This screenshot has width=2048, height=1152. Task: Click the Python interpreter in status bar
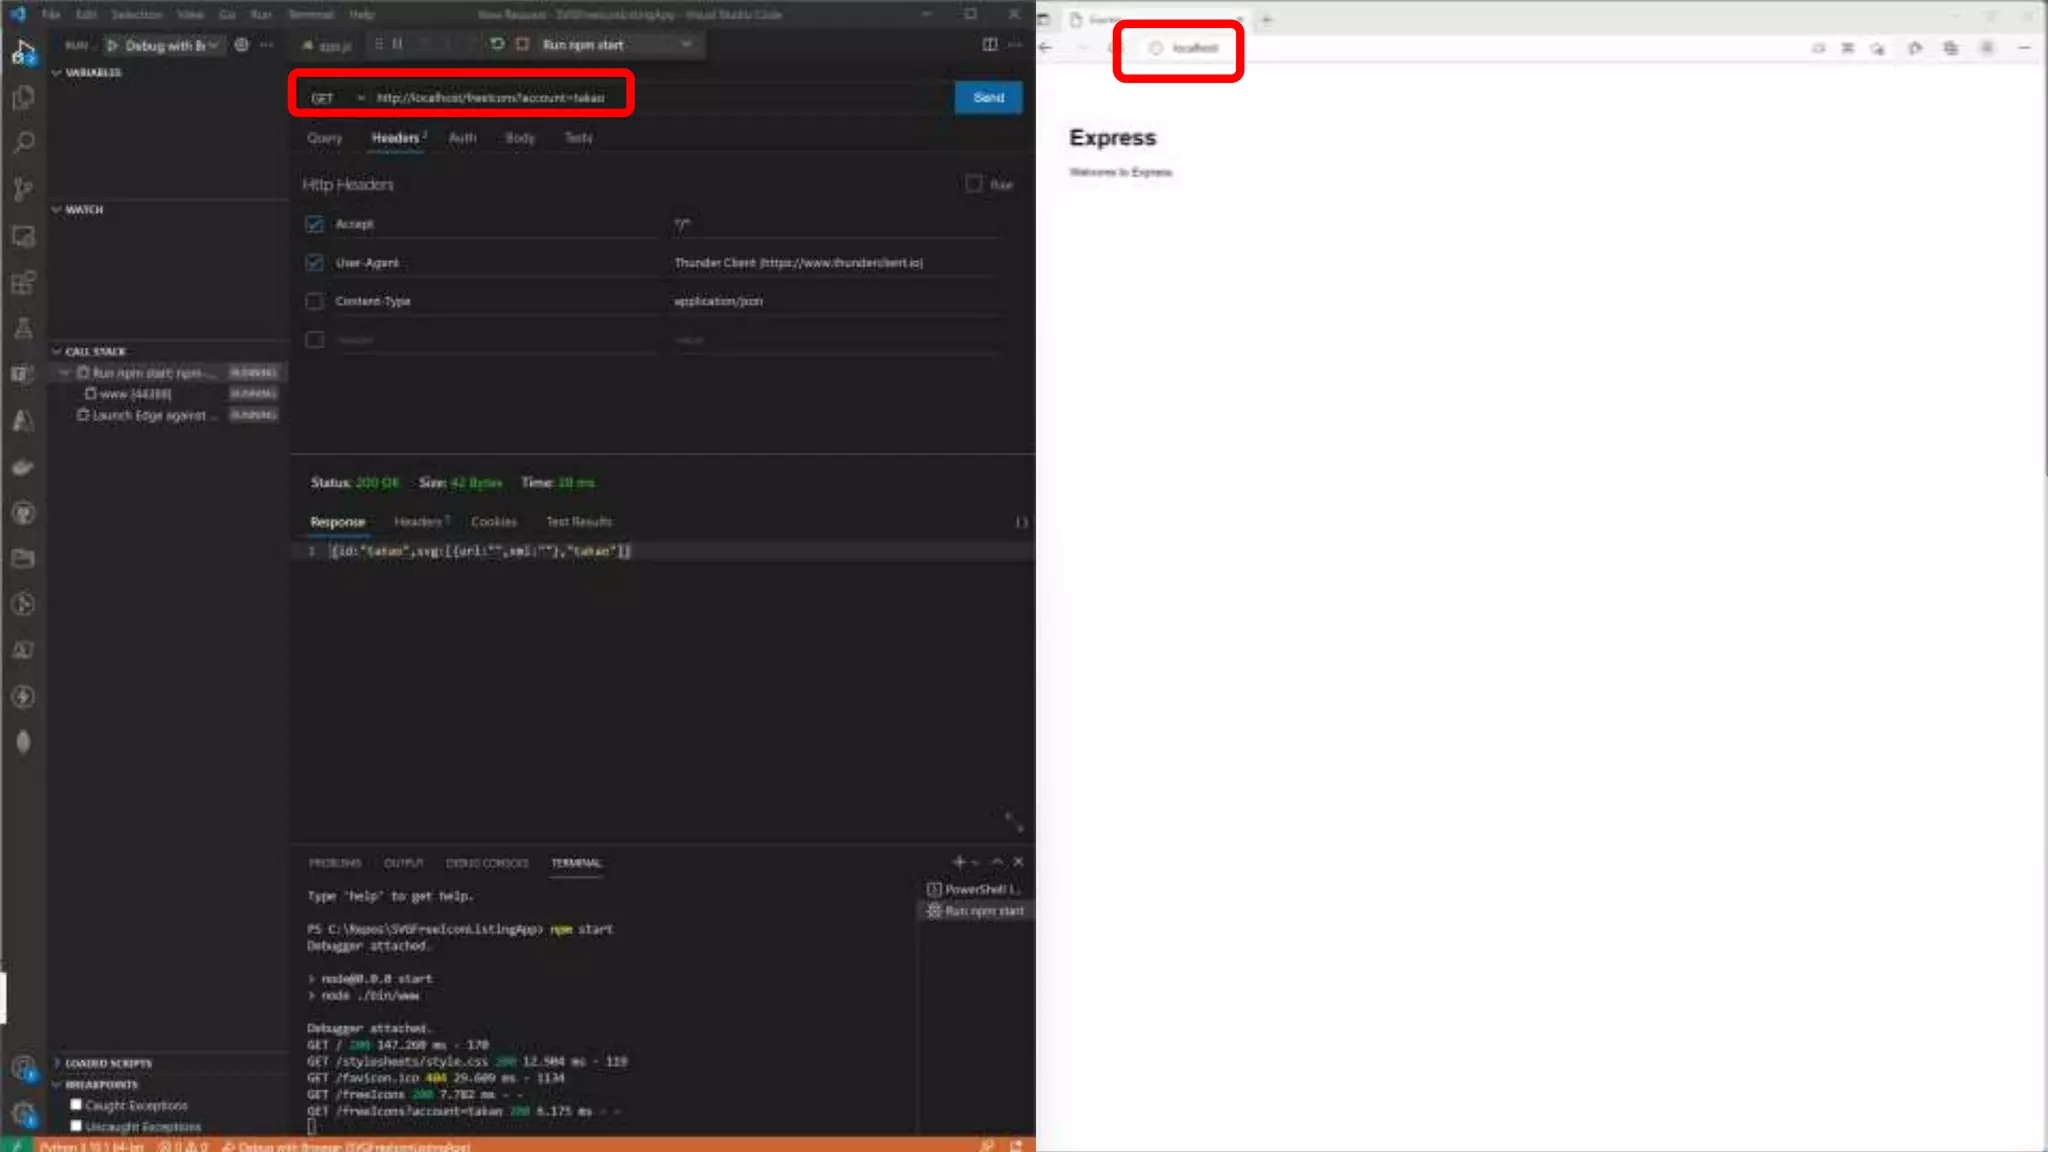pyautogui.click(x=92, y=1146)
